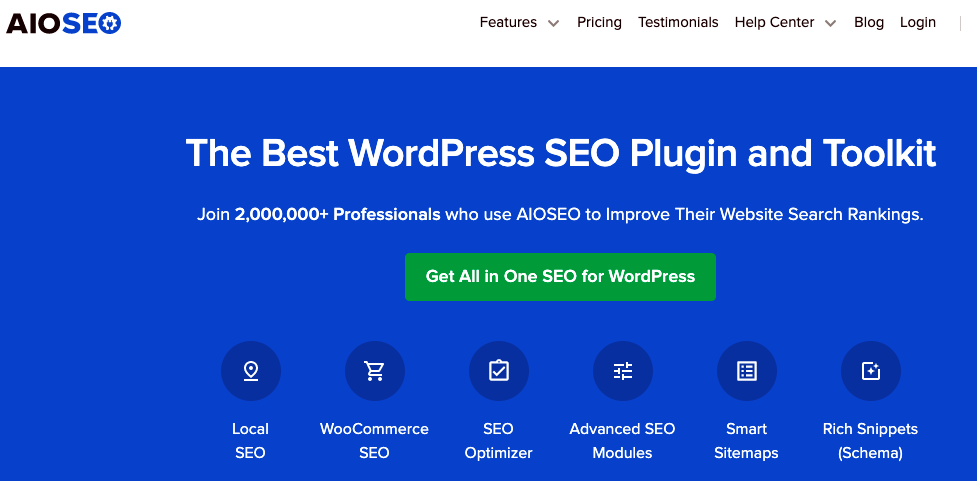The image size is (977, 481).
Task: Open the Help Center menu item
Action: [774, 22]
